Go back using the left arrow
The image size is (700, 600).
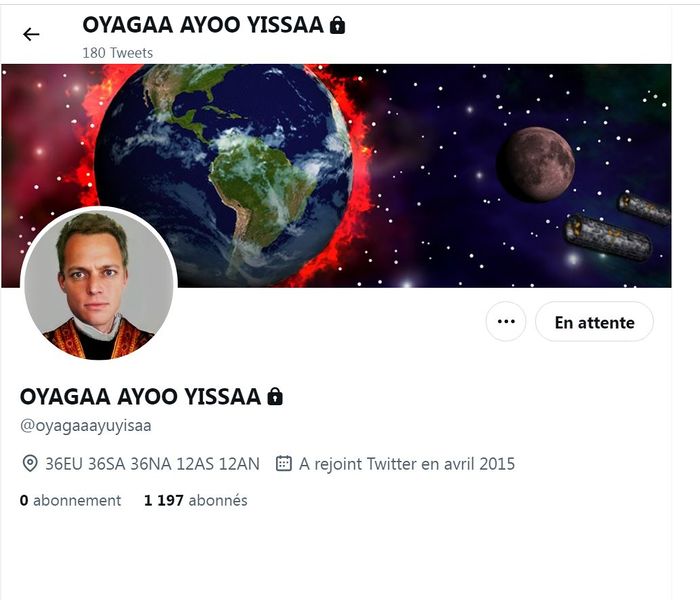tap(31, 34)
